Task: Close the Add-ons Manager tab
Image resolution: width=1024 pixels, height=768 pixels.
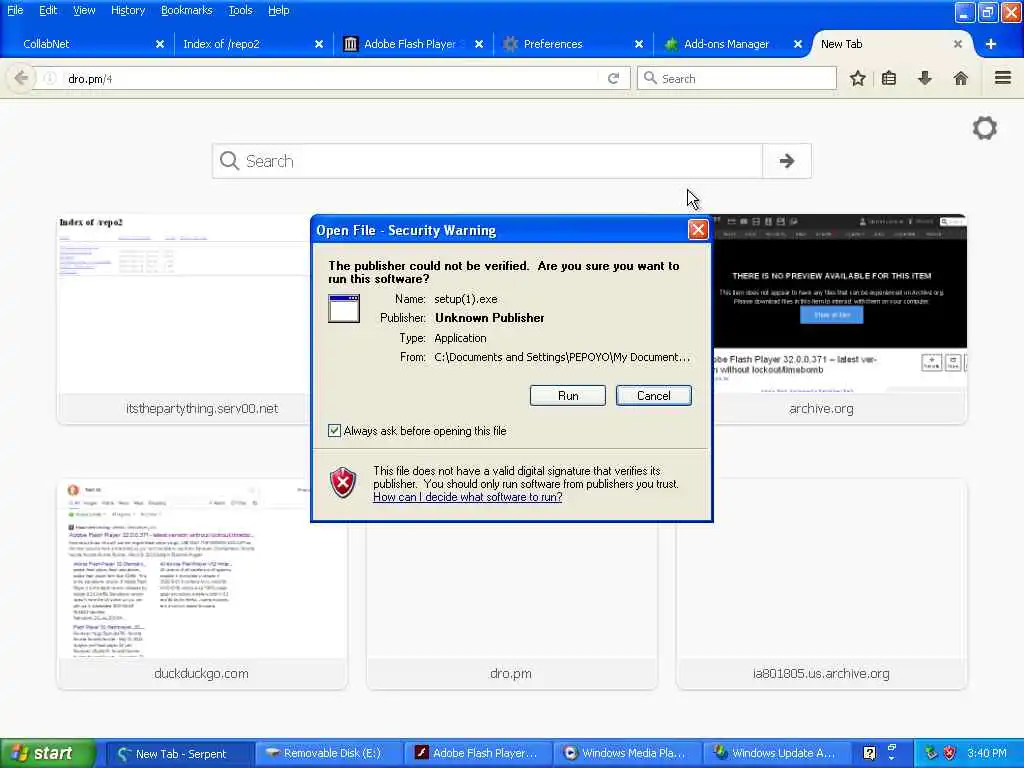Action: [797, 44]
